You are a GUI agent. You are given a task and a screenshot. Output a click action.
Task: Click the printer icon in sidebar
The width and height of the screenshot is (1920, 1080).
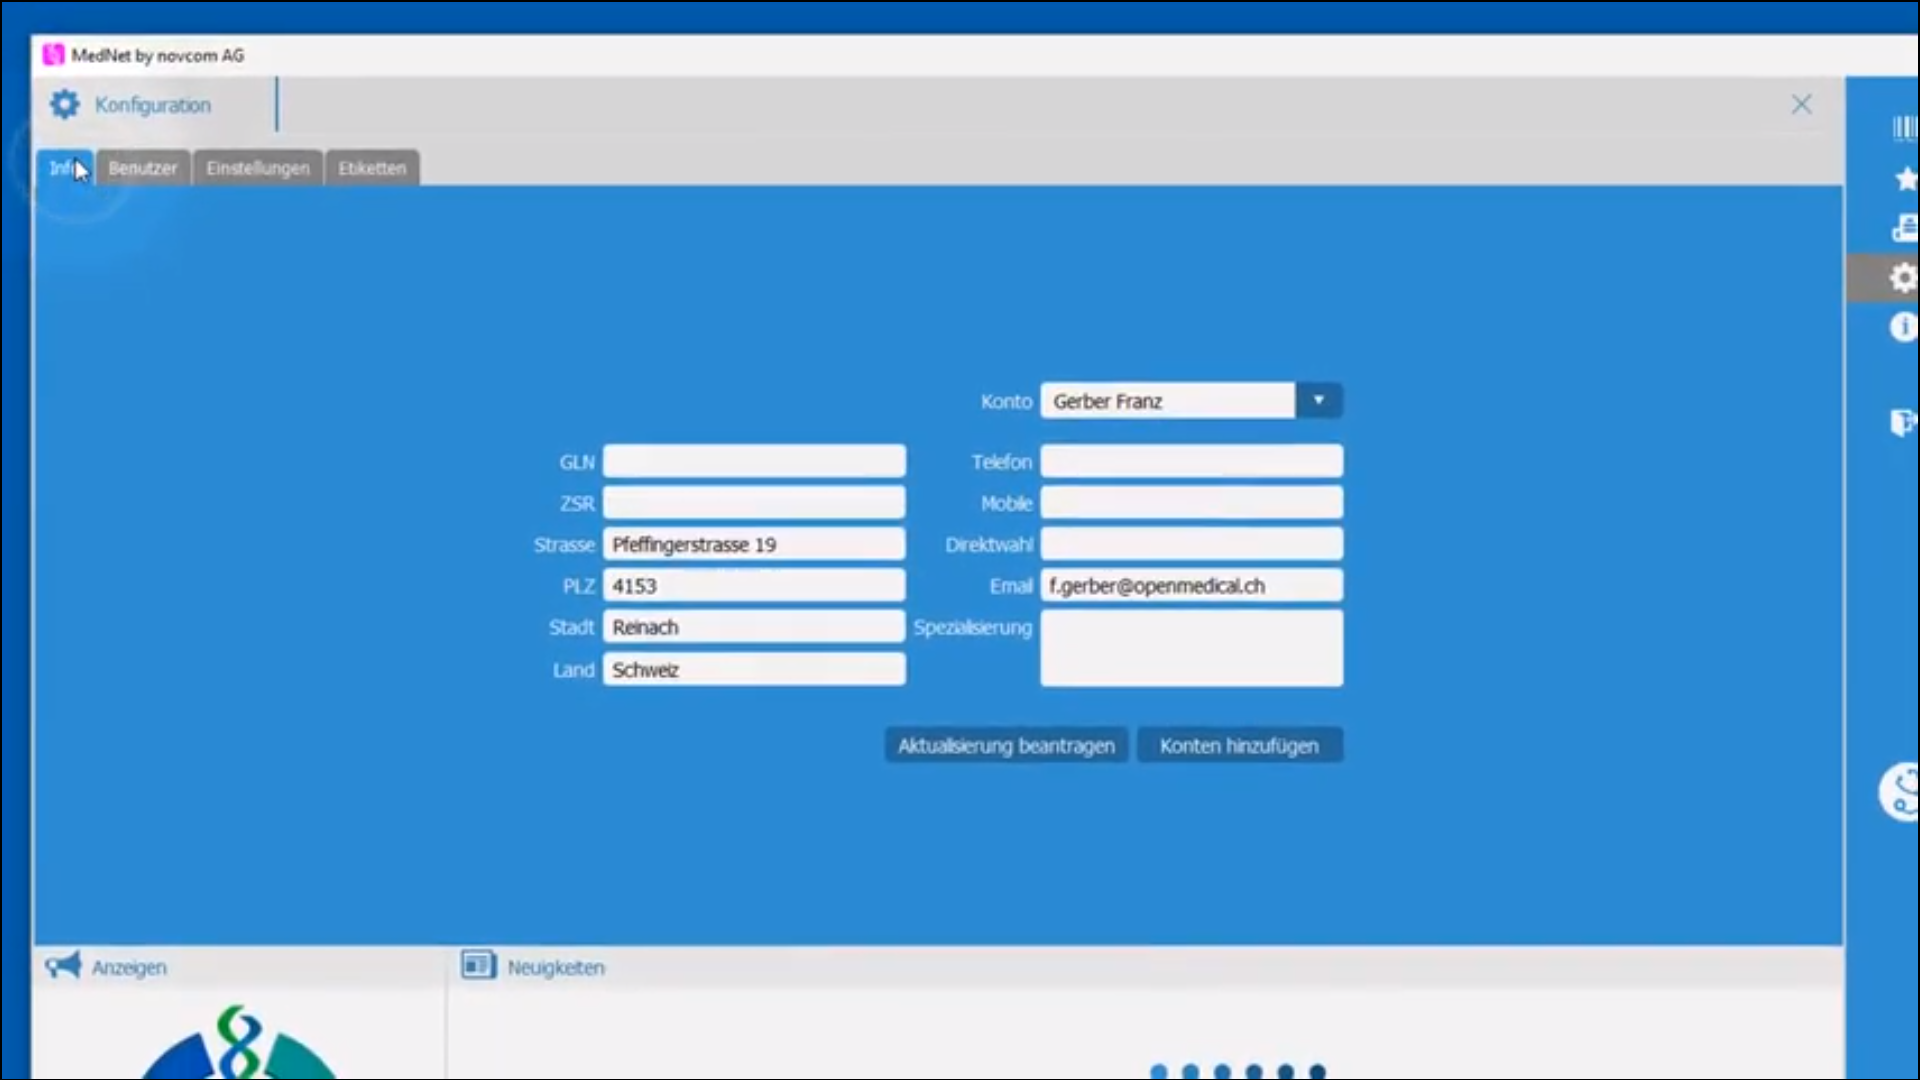1904,229
